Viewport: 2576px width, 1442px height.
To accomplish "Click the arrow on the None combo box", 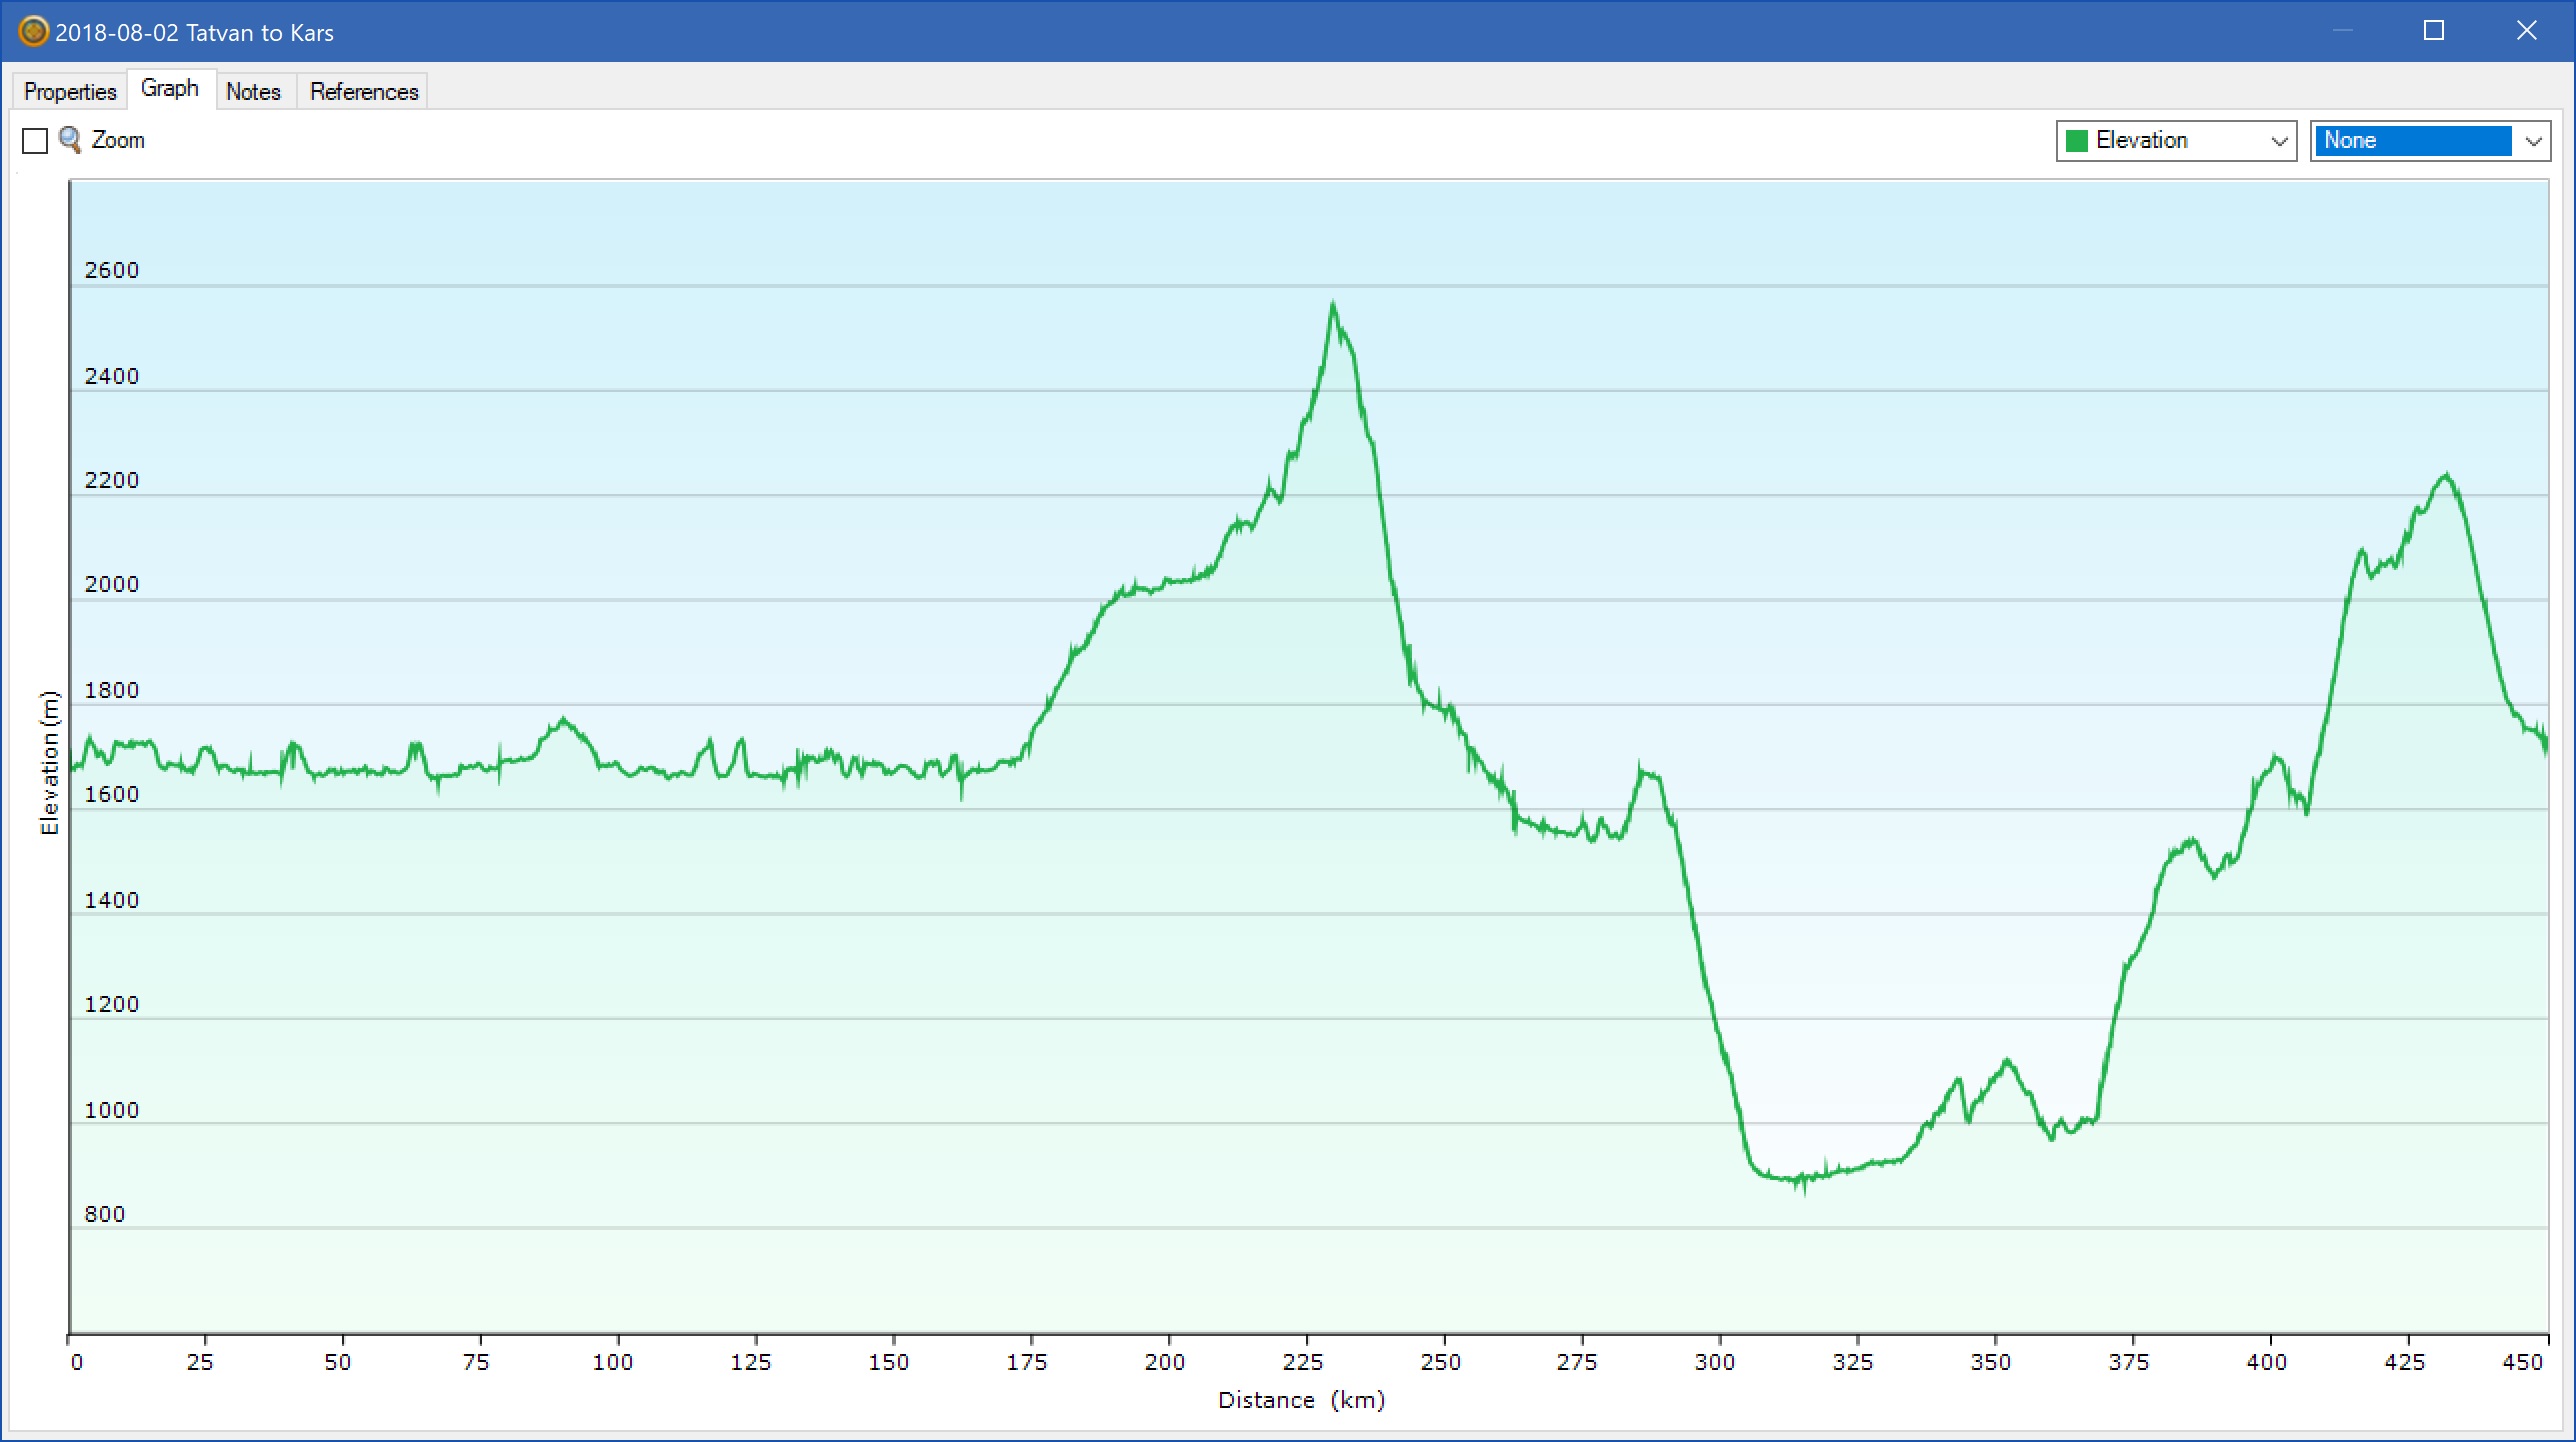I will (x=2533, y=141).
